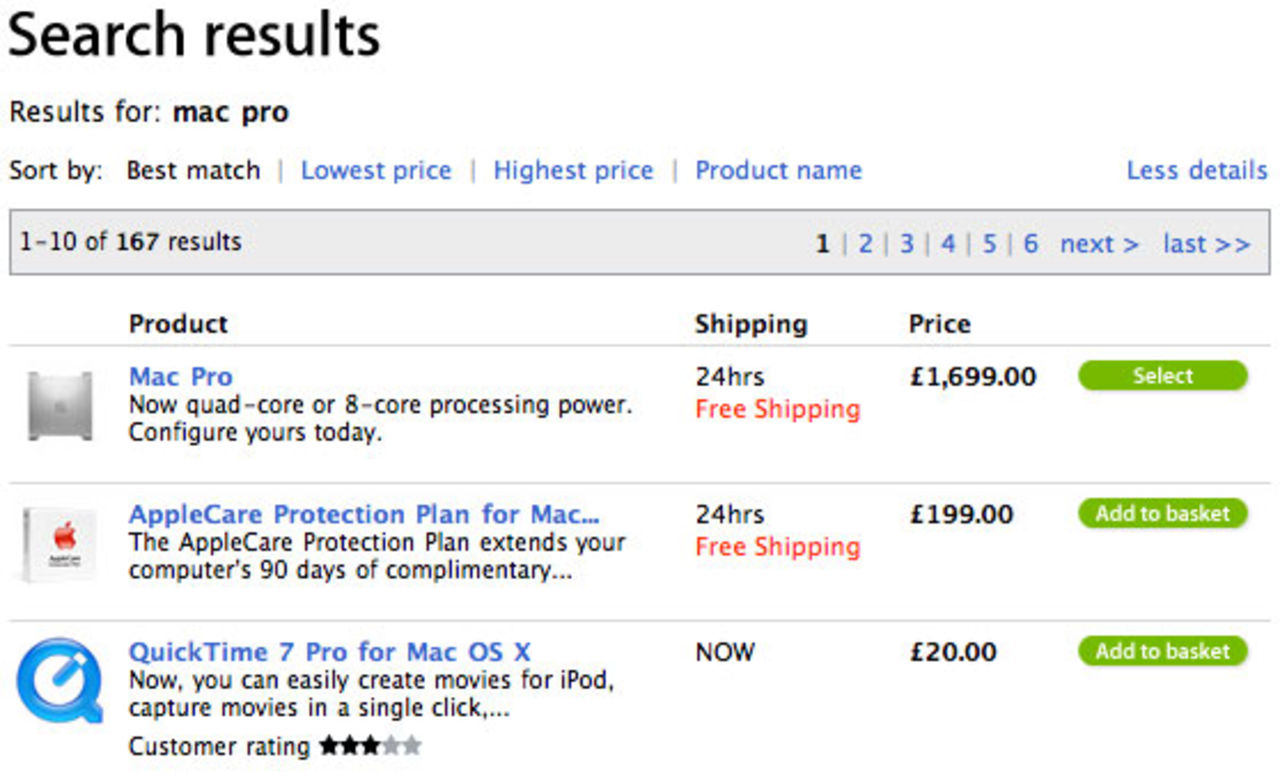Image resolution: width=1280 pixels, height=778 pixels.
Task: Click the AppleCare box product image
Action: 60,545
